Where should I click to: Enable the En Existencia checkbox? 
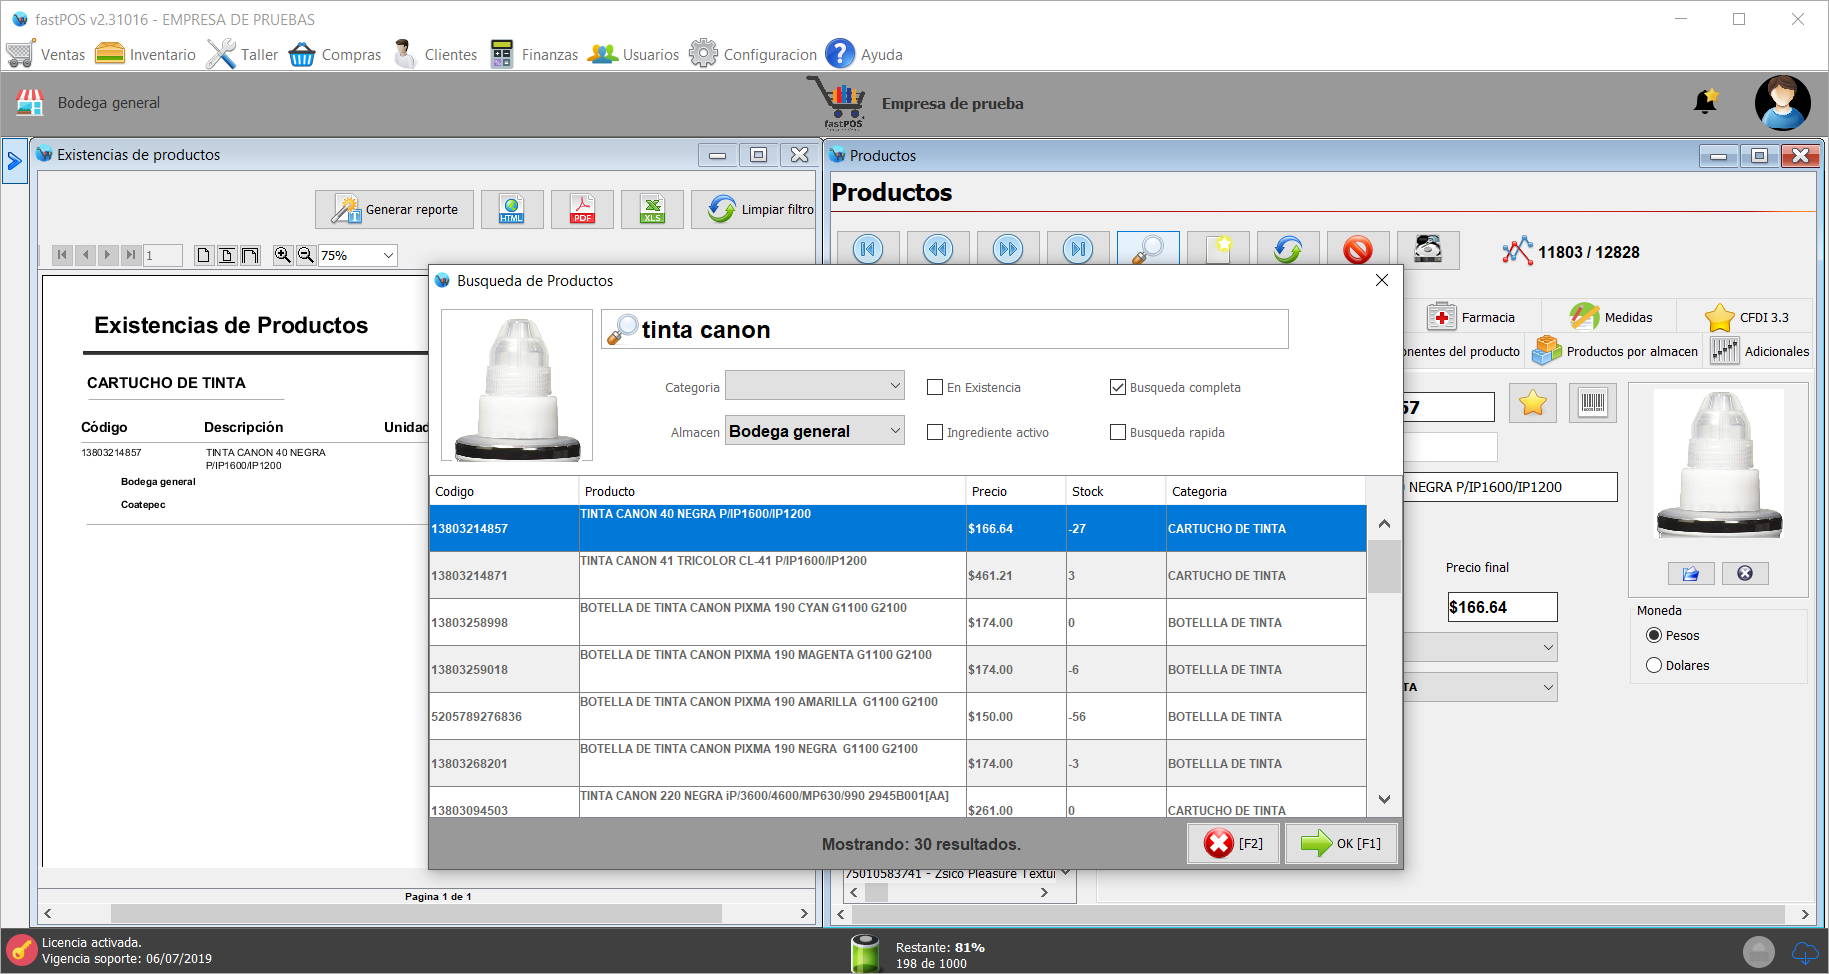[x=936, y=387]
